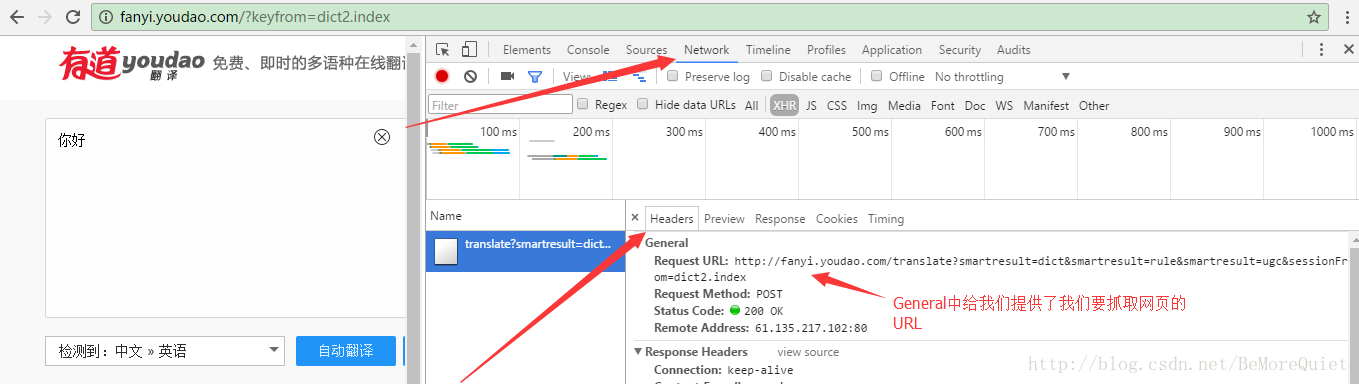Filter requests by All types
This screenshot has width=1359, height=384.
[x=752, y=105]
